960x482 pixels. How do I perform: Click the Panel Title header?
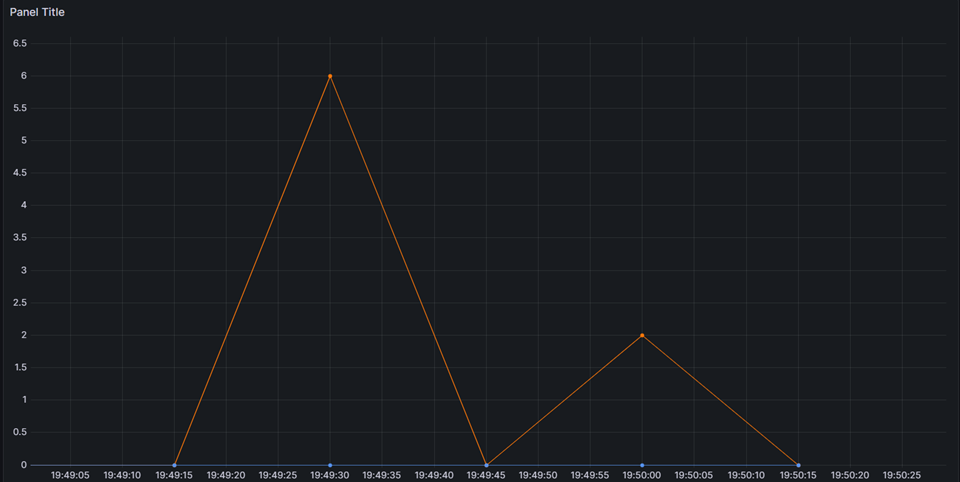[x=37, y=12]
